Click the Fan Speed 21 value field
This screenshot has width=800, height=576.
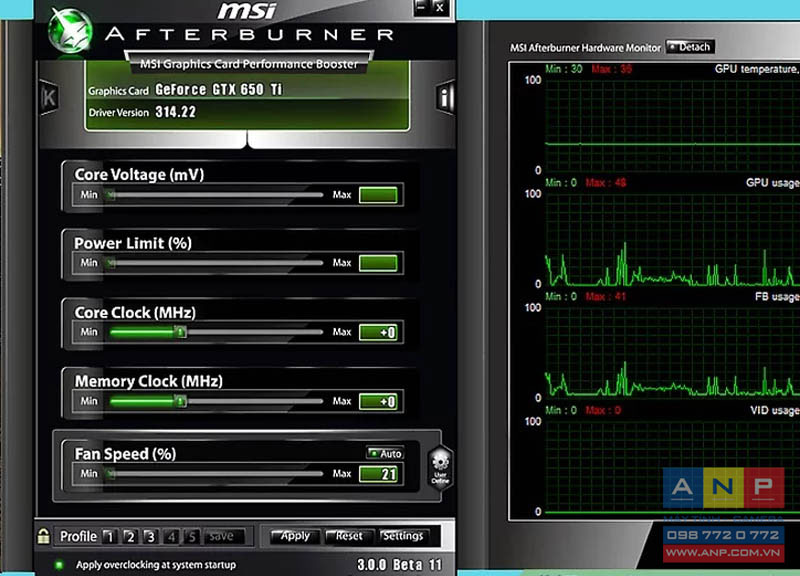click(x=378, y=474)
